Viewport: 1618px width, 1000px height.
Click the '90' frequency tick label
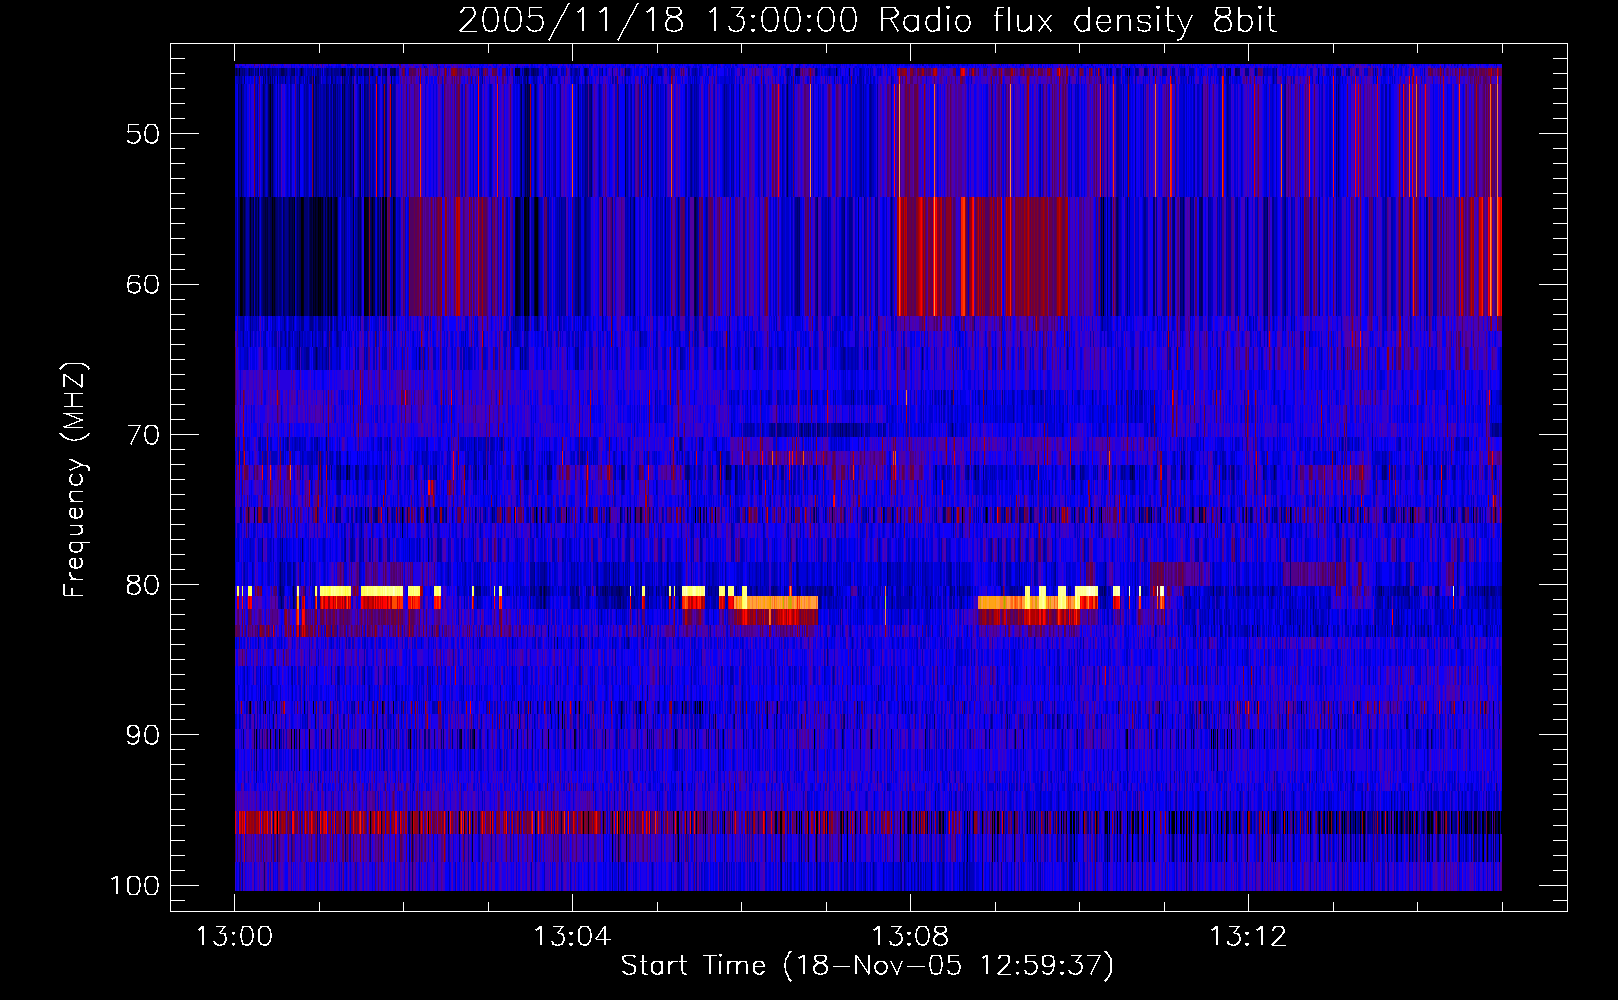click(143, 735)
